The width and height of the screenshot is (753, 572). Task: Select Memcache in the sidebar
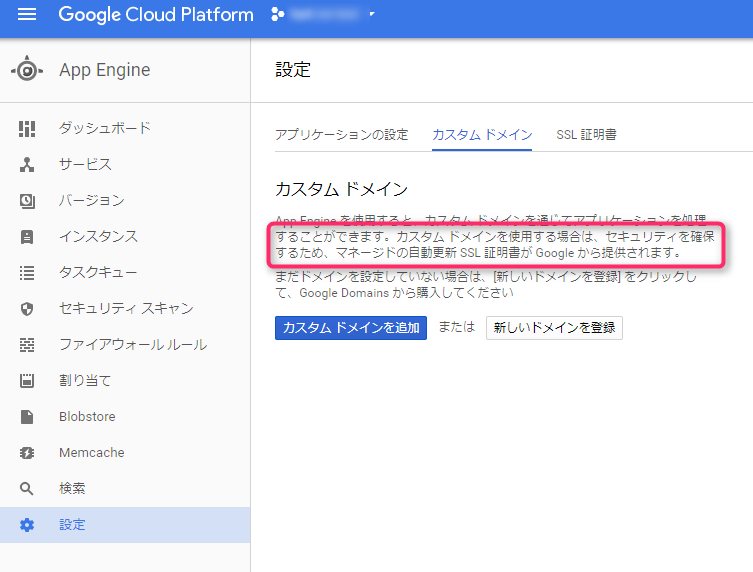(x=125, y=453)
